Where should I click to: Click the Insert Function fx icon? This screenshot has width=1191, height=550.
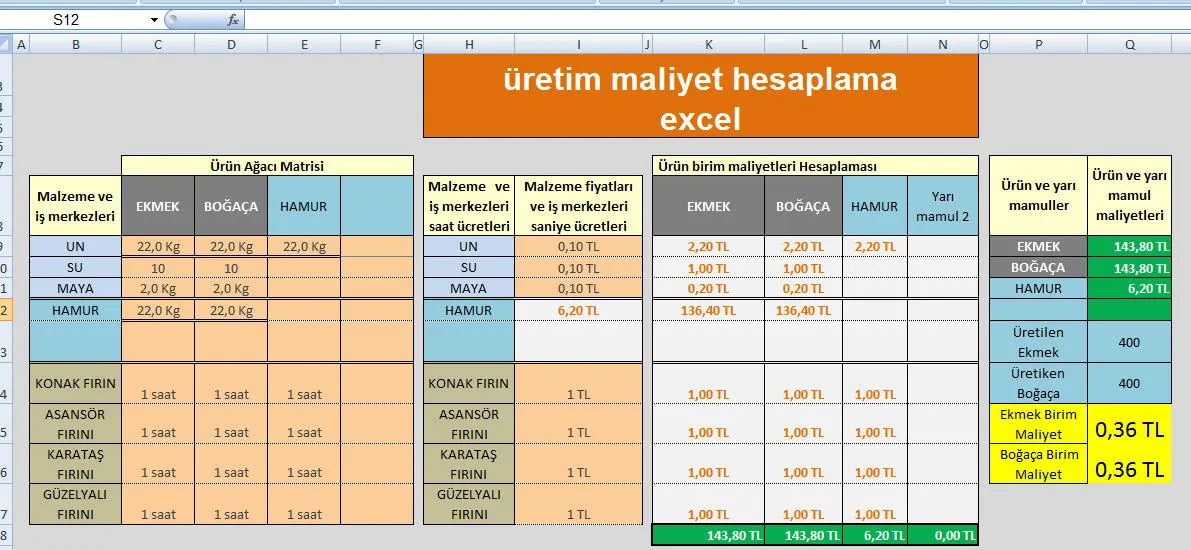tap(232, 19)
